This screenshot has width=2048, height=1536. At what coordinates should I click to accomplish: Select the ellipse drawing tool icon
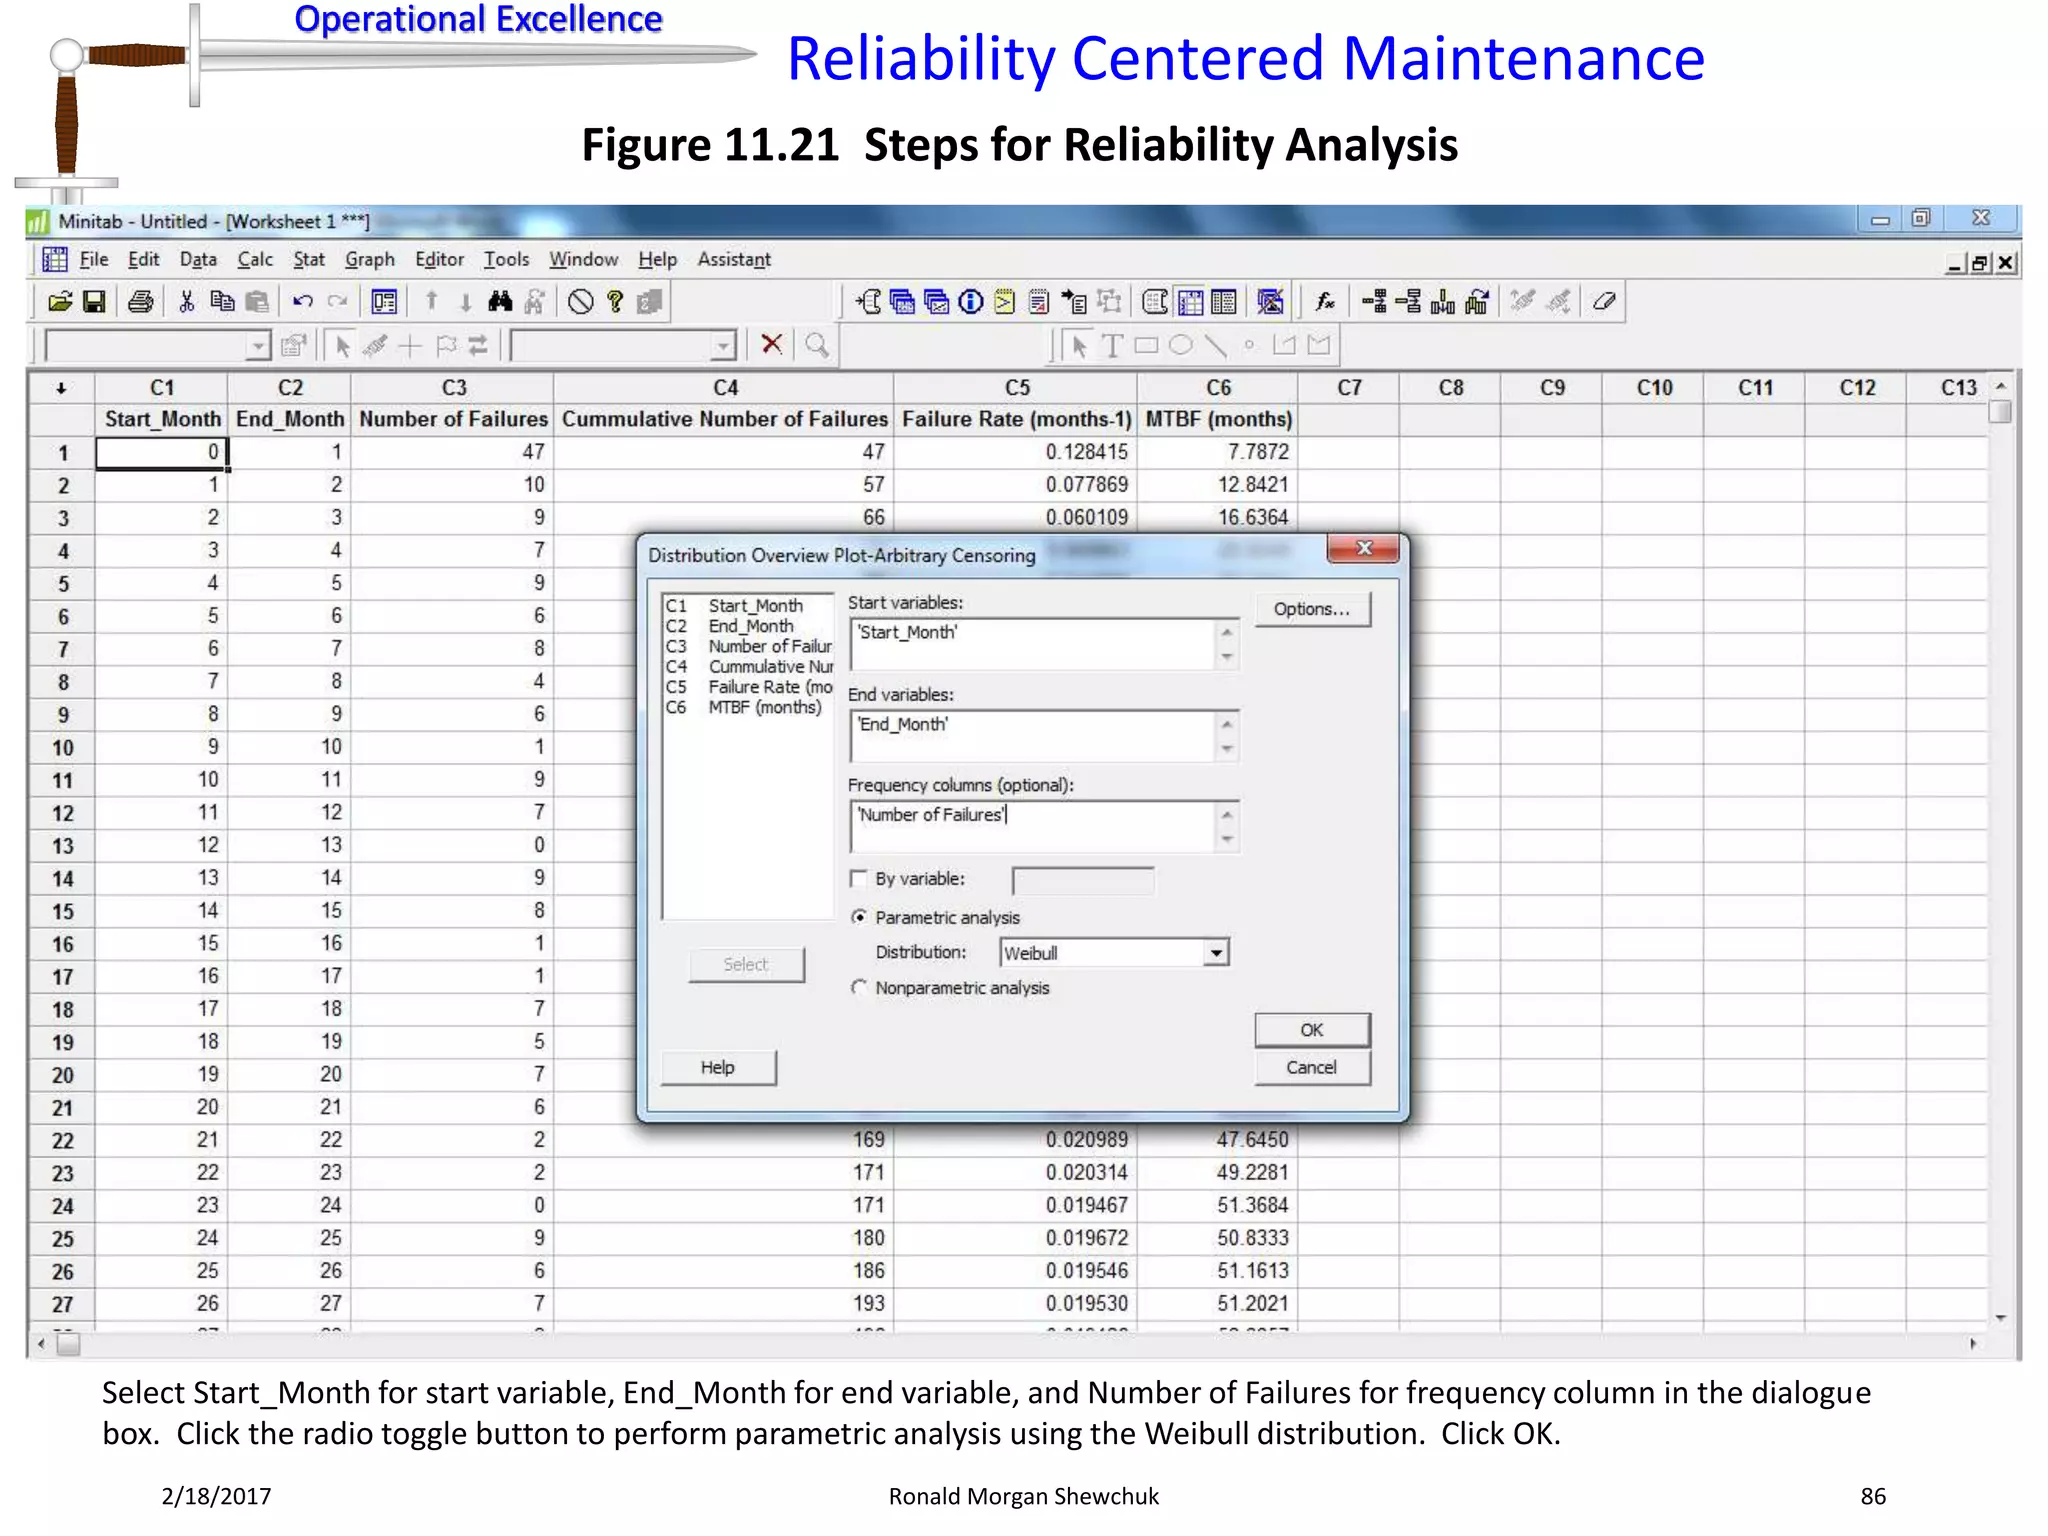pyautogui.click(x=1181, y=346)
